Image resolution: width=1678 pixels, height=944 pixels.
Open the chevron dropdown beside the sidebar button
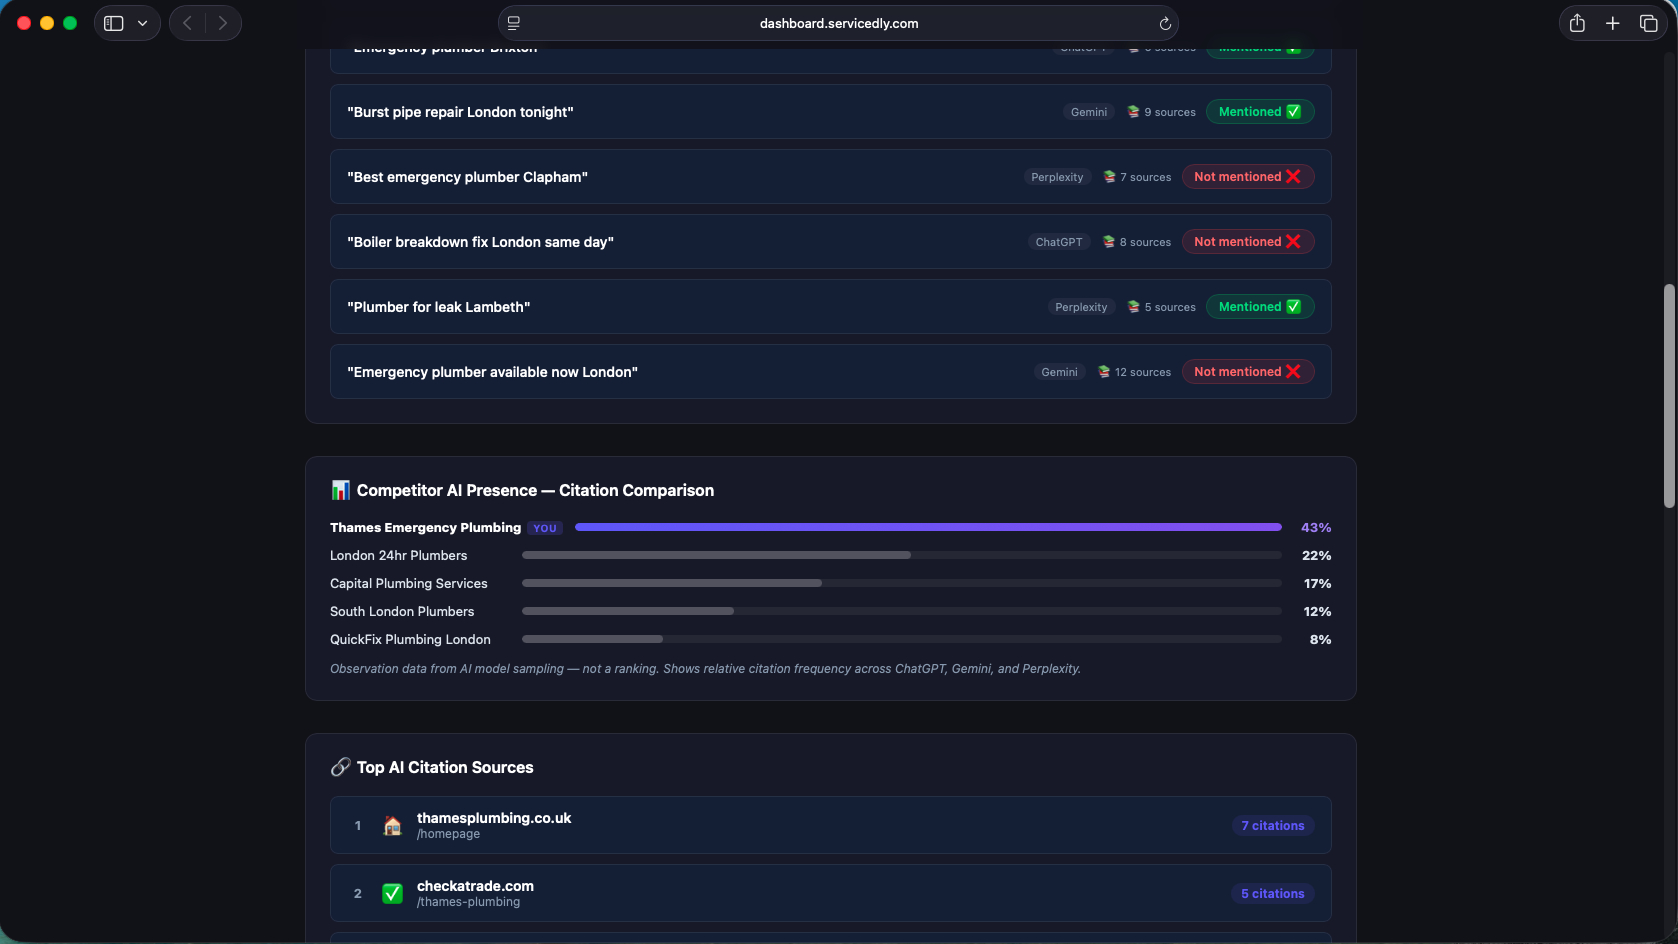tap(142, 22)
